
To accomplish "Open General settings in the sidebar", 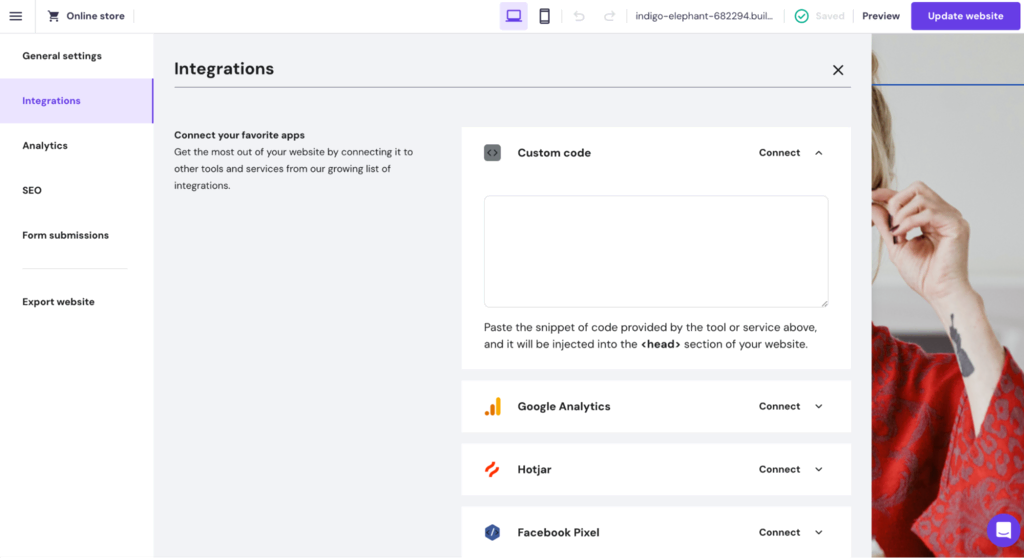I will coord(62,56).
